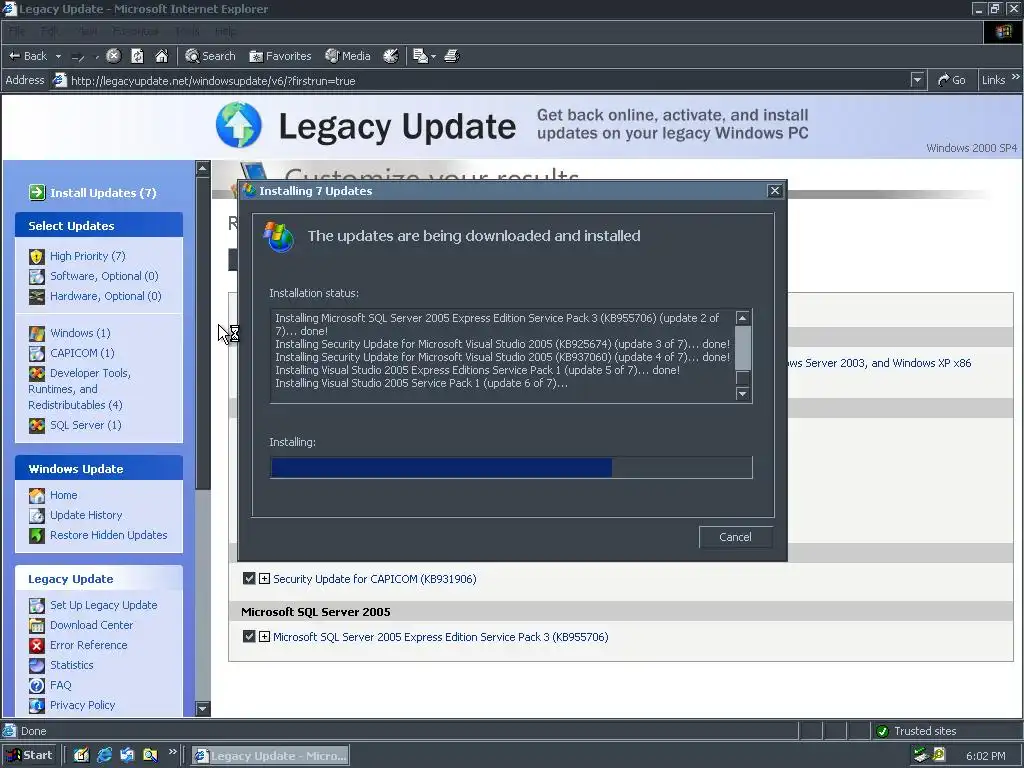Click the Download Center icon
This screenshot has width=1024, height=768.
pos(37,625)
